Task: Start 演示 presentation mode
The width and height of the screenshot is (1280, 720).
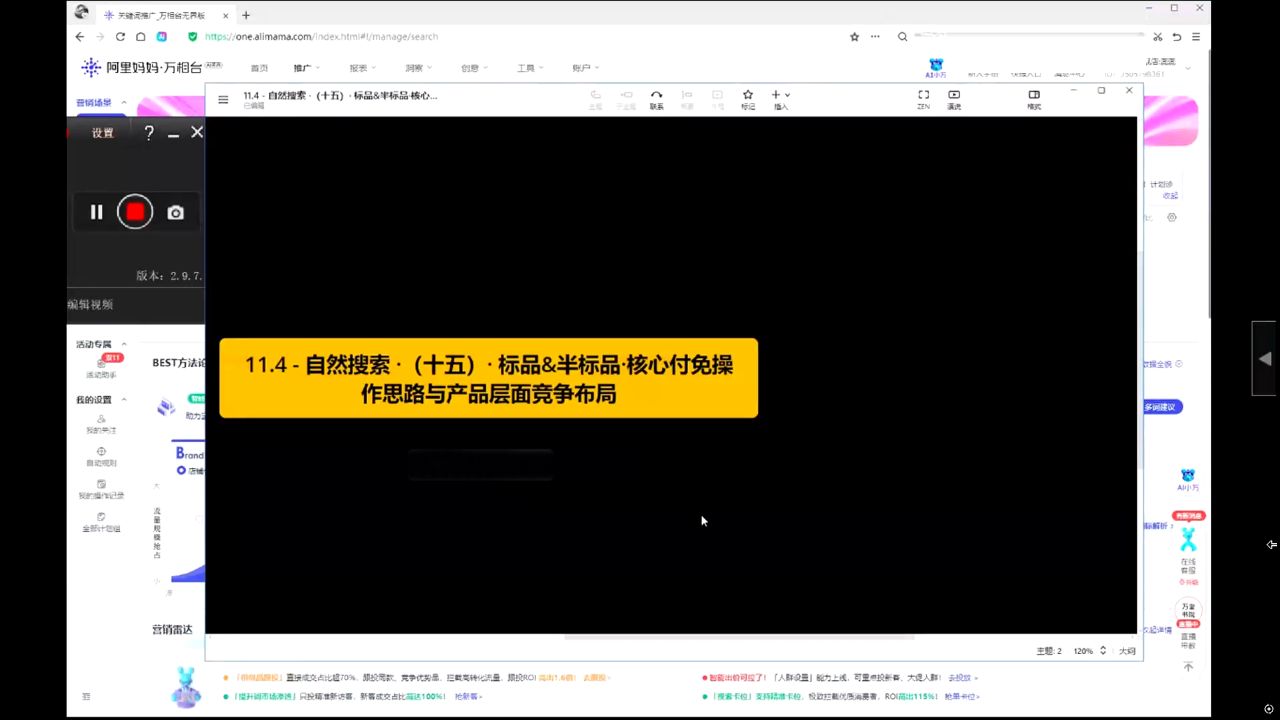Action: tap(954, 99)
